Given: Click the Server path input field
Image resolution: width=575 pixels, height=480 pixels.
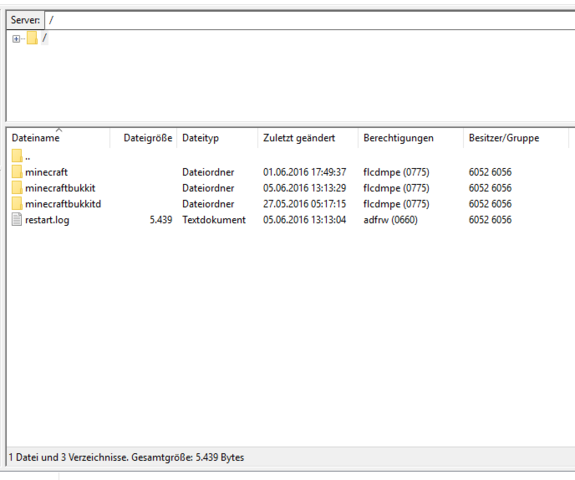Looking at the screenshot, I should coord(310,20).
